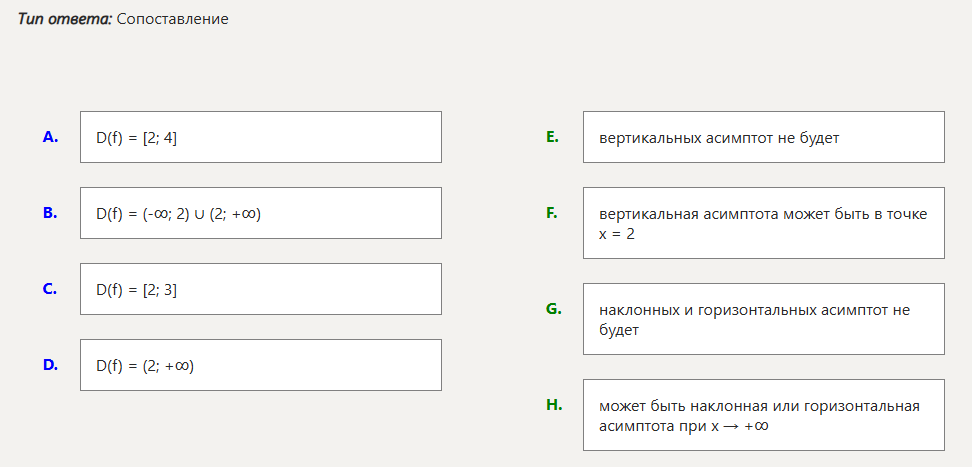Click the blue letter B label
Viewport: 972px width, 467px height.
(50, 213)
